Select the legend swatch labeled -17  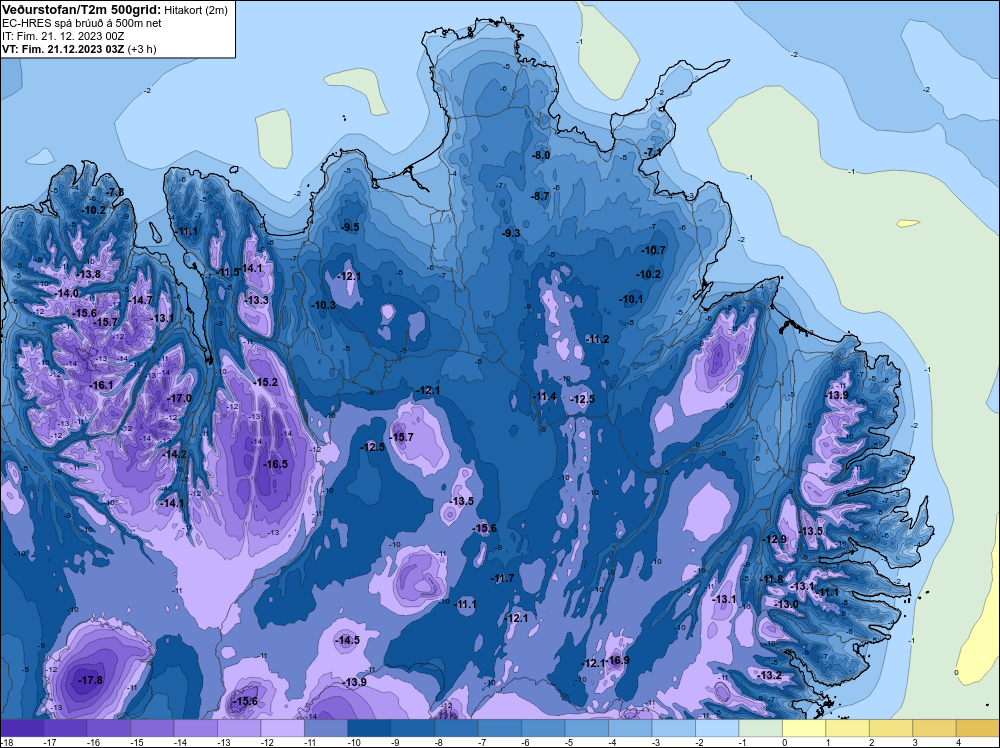coord(65,728)
